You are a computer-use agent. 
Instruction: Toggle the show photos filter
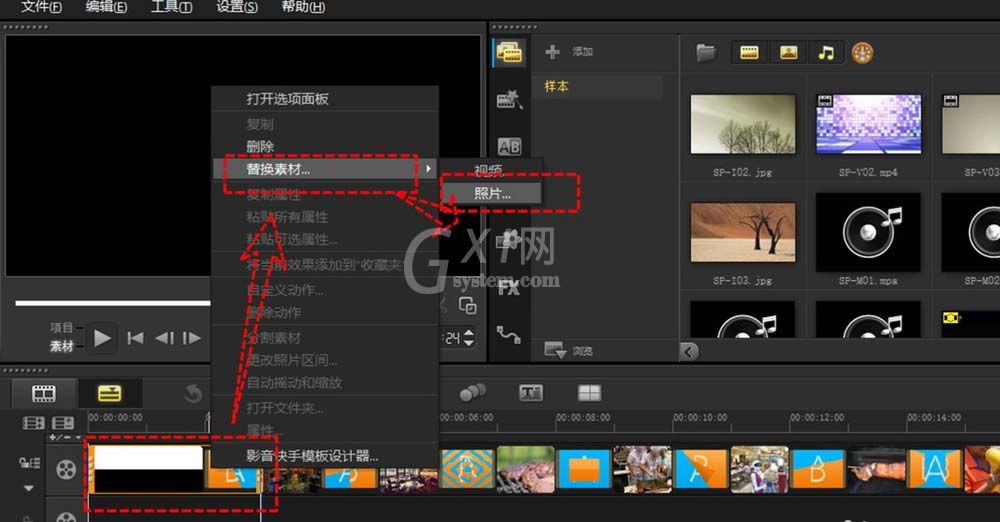click(788, 52)
